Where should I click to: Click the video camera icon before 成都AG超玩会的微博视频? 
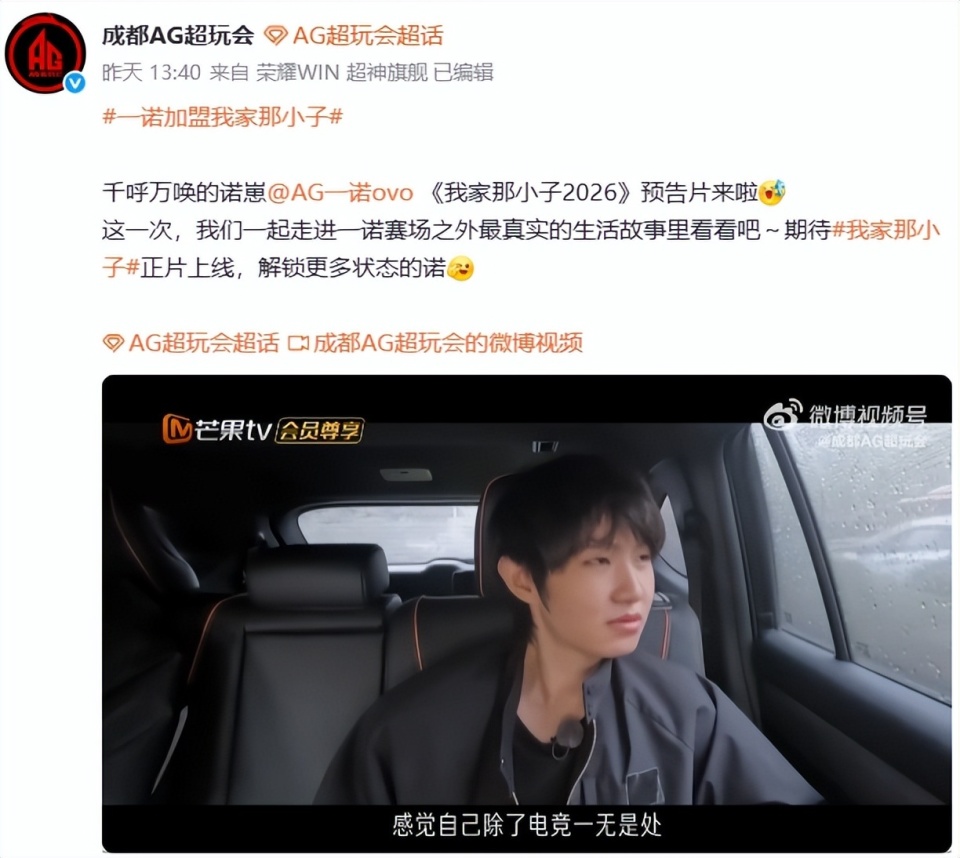click(298, 343)
